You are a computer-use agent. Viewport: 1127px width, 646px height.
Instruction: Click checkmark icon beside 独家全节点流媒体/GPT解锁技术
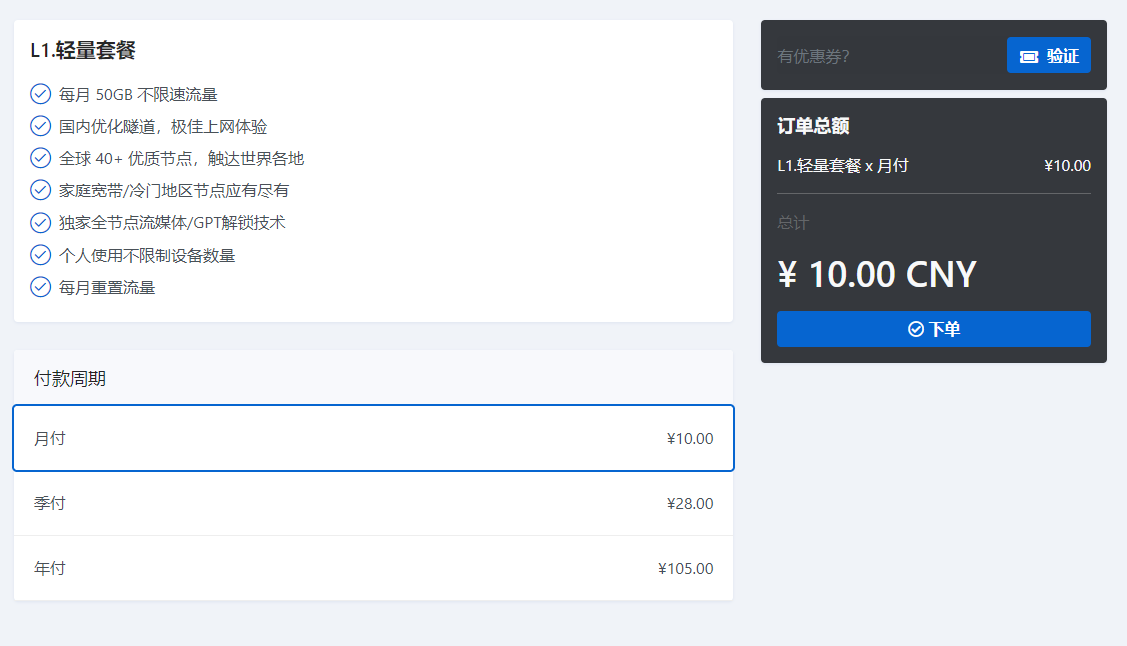(x=40, y=222)
